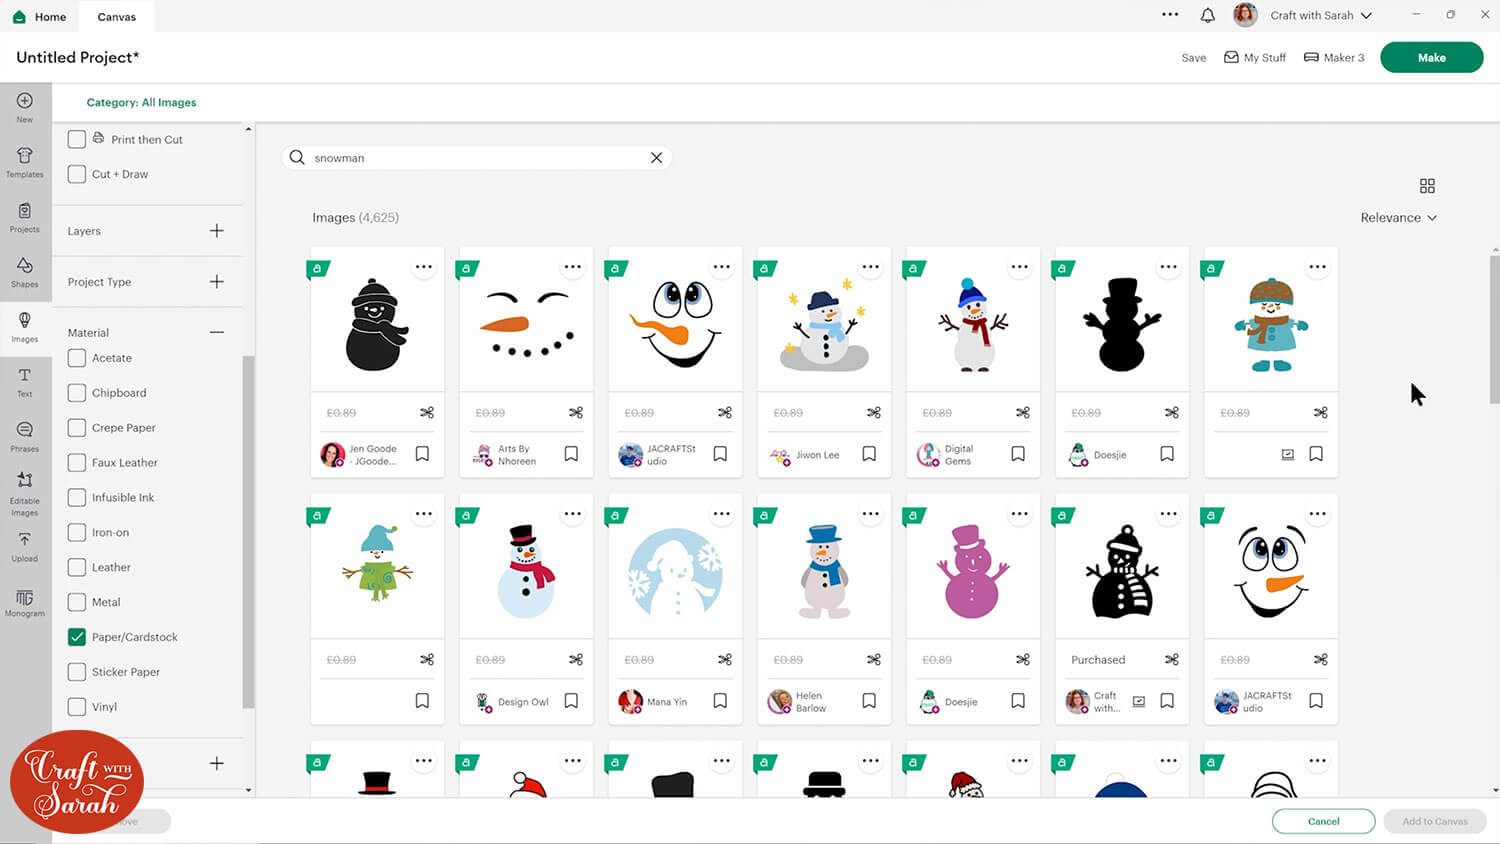Switch to the Home tab
Screen dimensions: 1500x844
coord(39,16)
